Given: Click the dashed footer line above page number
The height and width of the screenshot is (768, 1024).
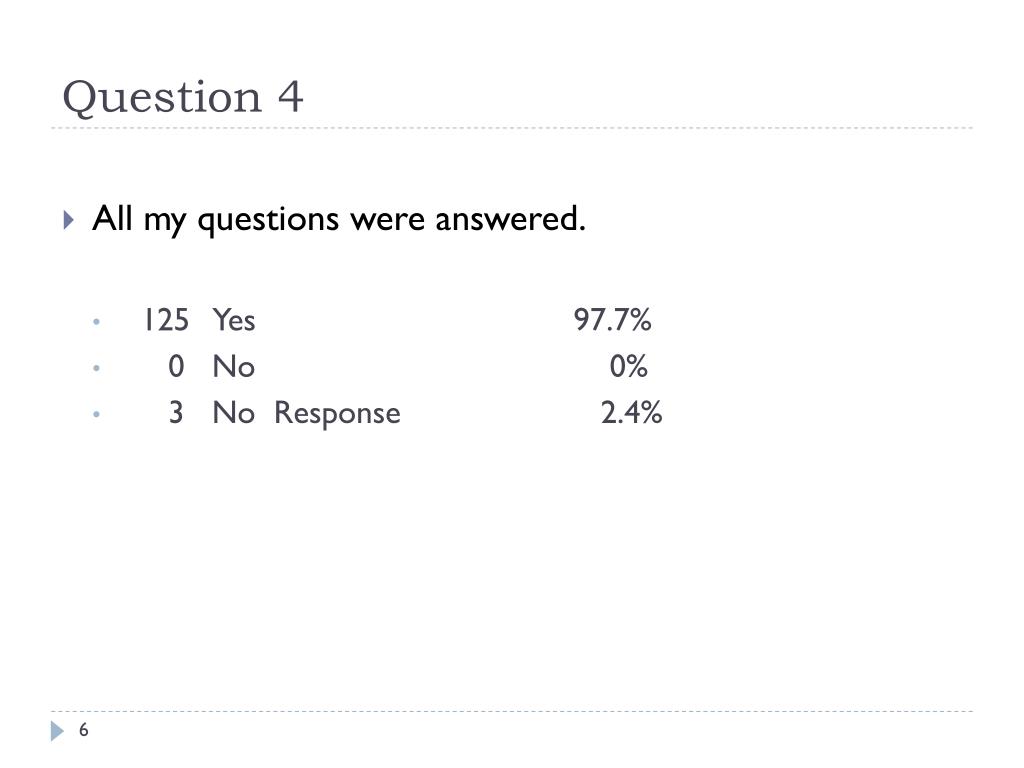Looking at the screenshot, I should click(512, 711).
